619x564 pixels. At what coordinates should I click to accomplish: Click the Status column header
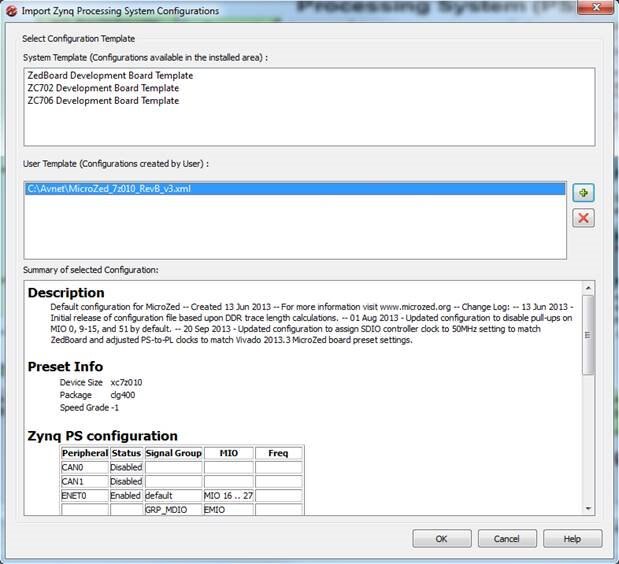coord(126,453)
